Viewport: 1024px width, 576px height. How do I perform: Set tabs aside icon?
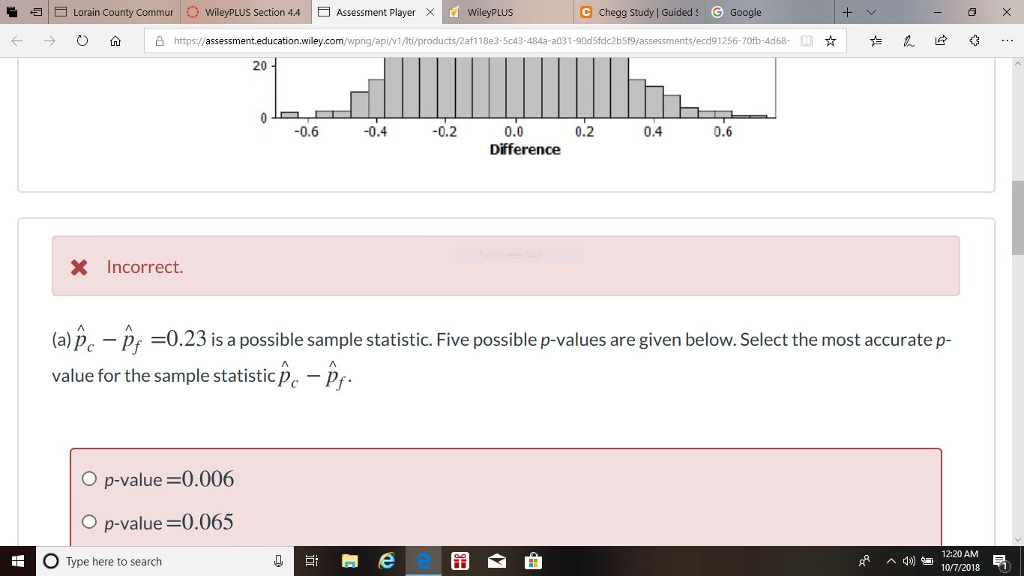point(37,12)
